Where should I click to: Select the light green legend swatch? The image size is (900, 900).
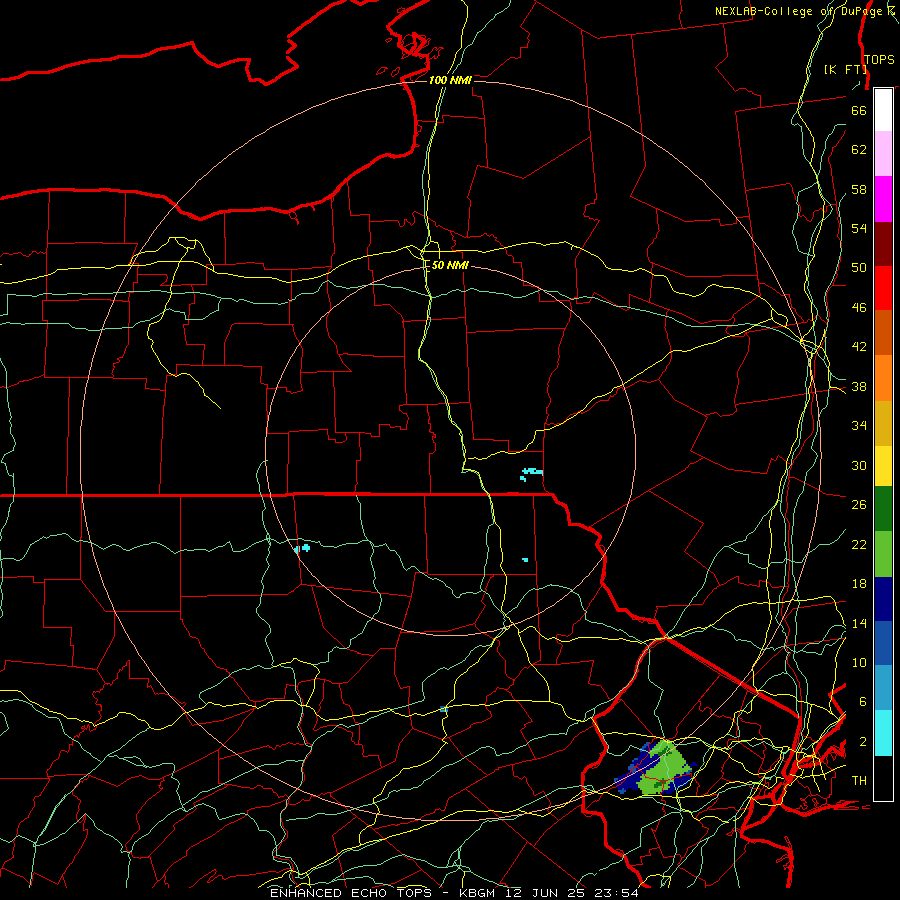[883, 554]
